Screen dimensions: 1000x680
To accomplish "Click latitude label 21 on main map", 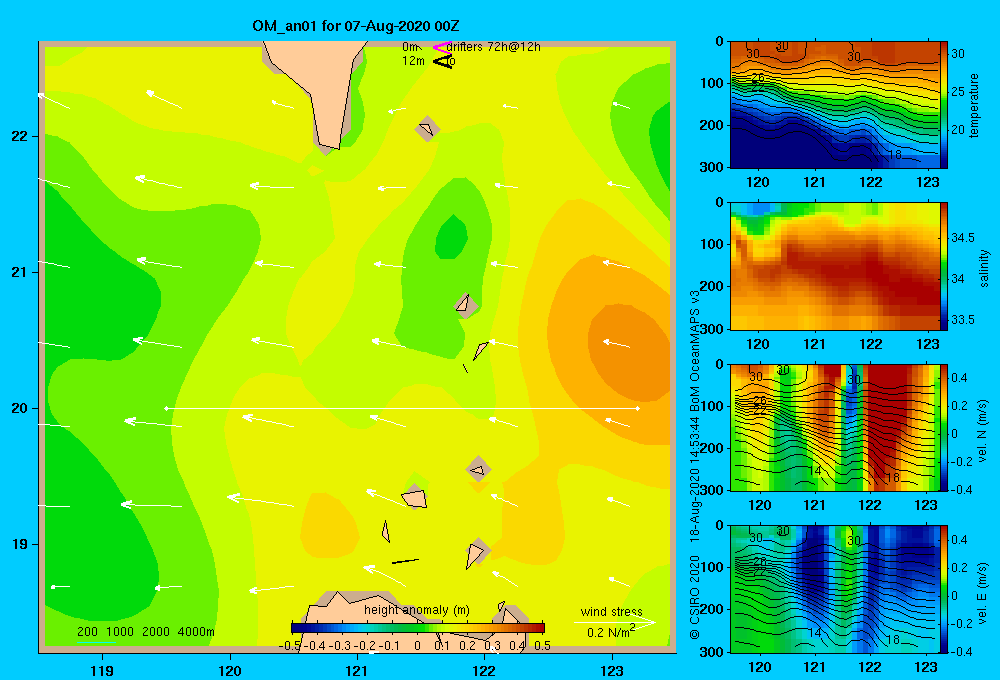I will pos(20,272).
